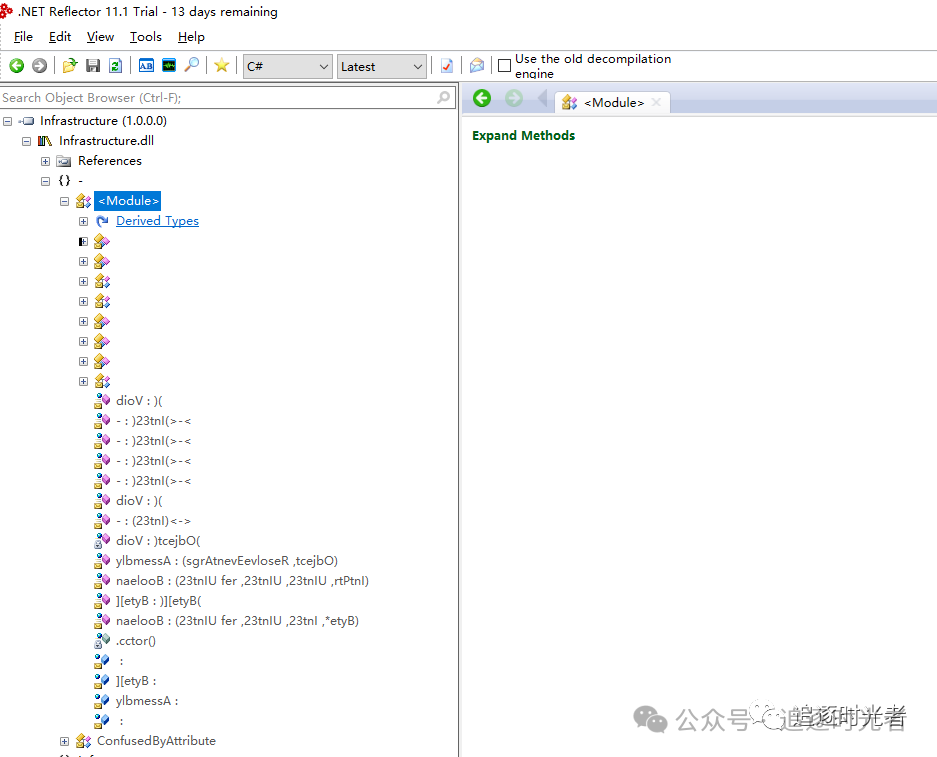
Task: Select the .cctor() method in the tree
Action: 137,640
